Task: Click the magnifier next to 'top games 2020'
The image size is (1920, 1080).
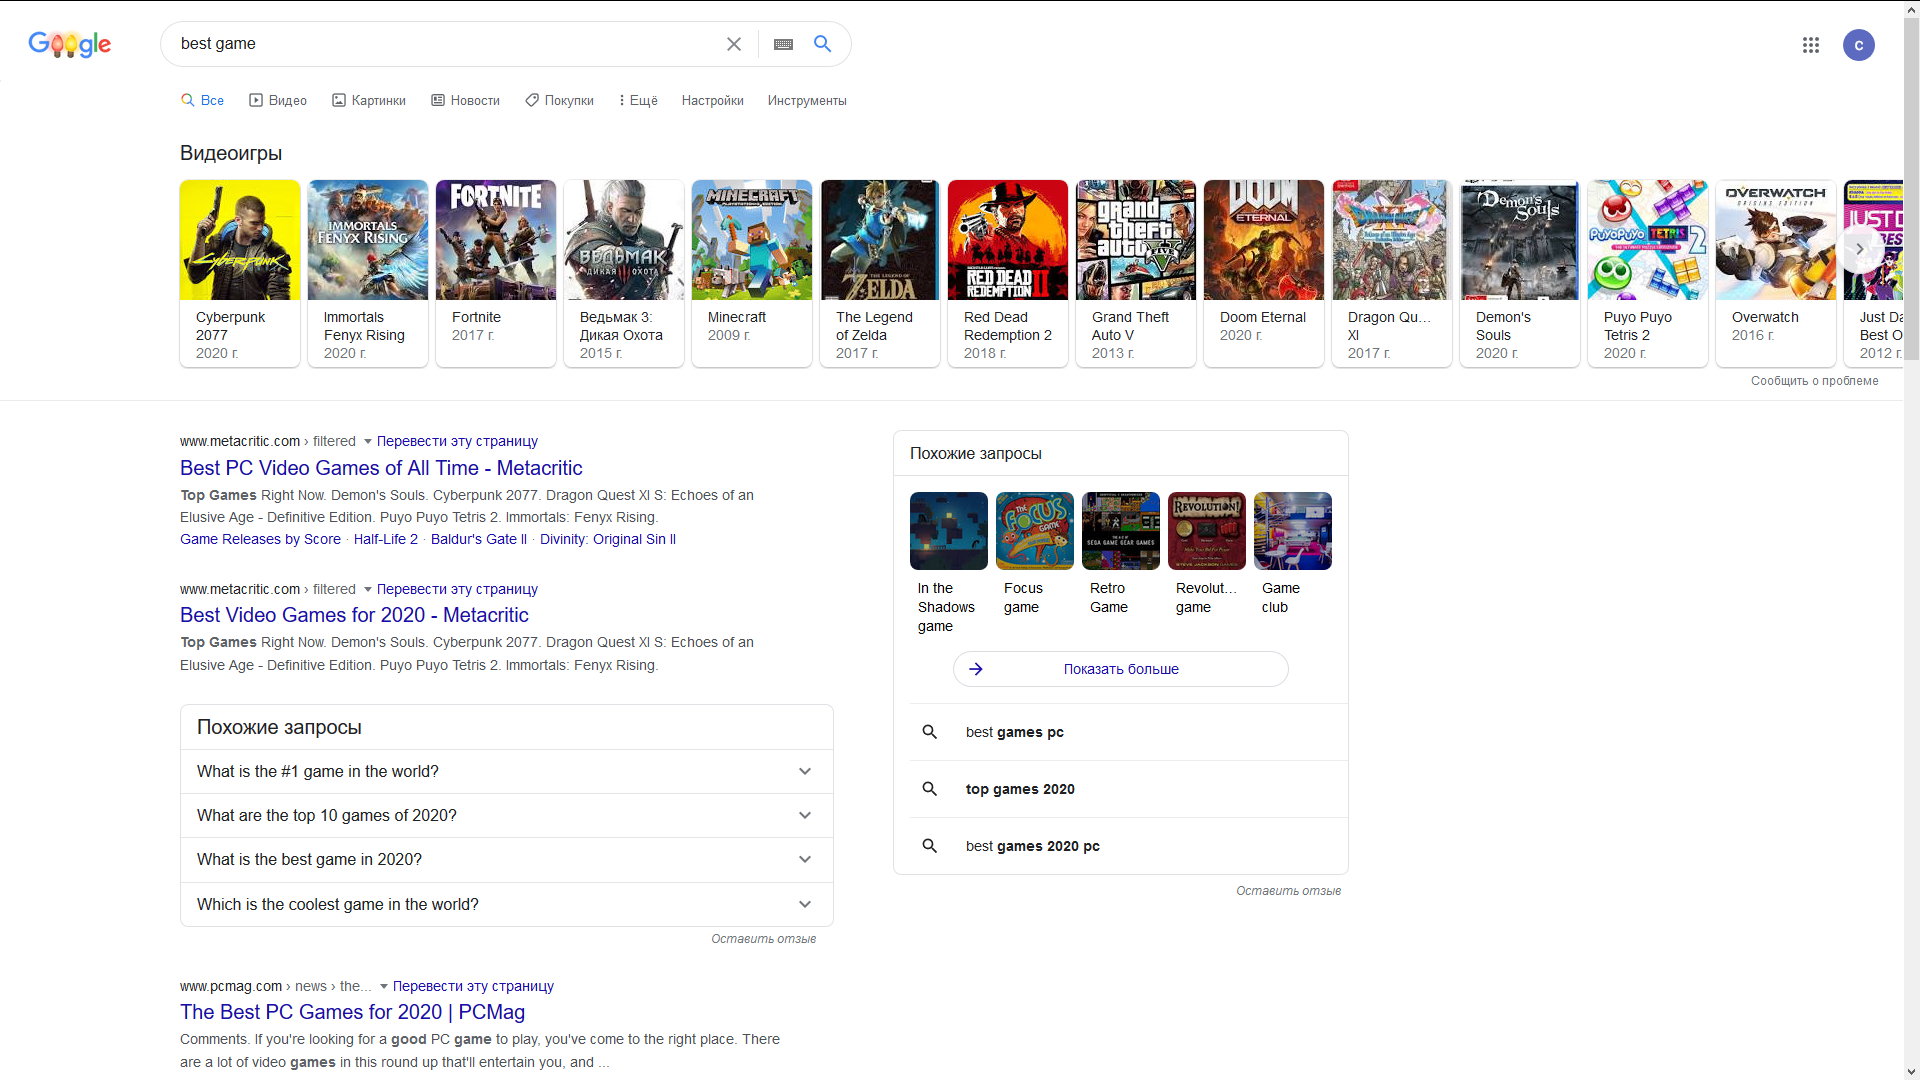Action: pos(929,789)
